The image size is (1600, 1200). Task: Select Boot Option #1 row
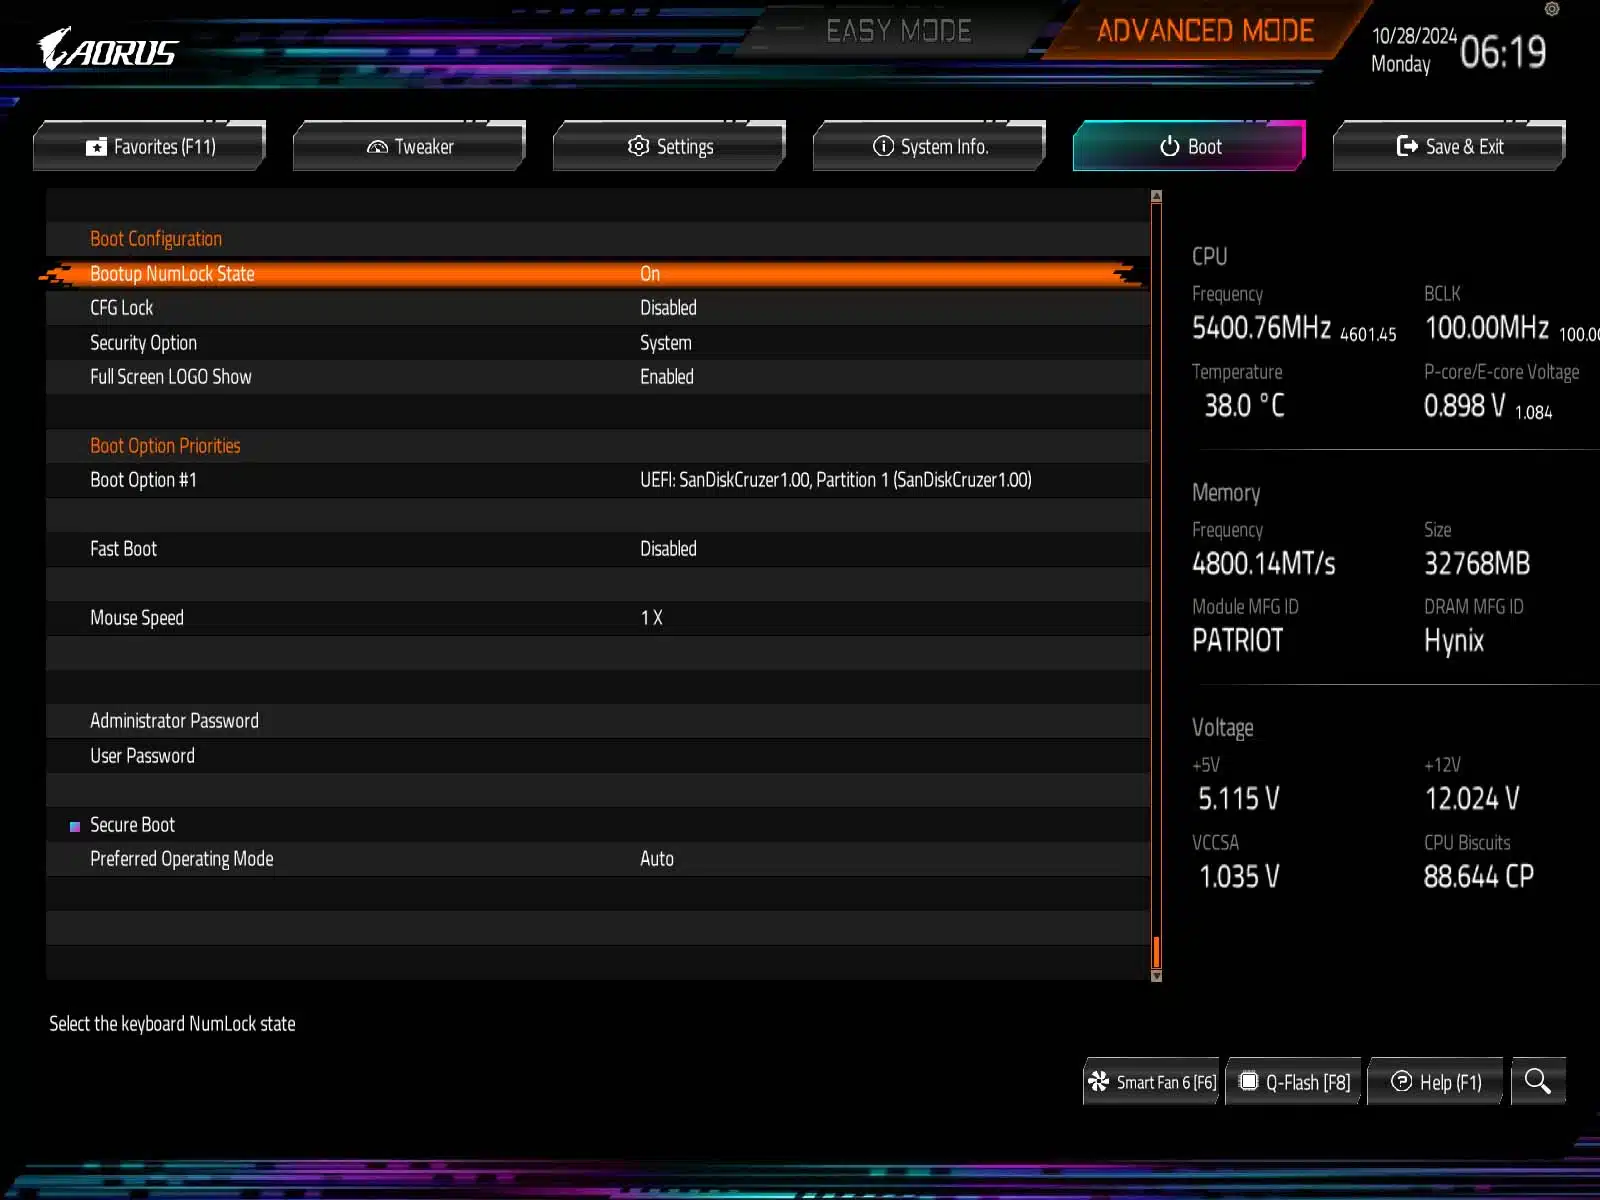[597, 480]
